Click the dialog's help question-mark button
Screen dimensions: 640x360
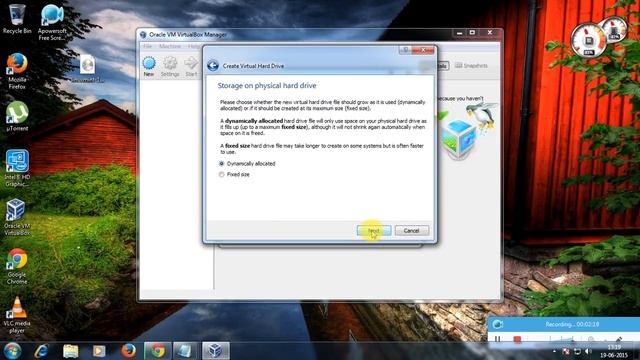click(405, 50)
